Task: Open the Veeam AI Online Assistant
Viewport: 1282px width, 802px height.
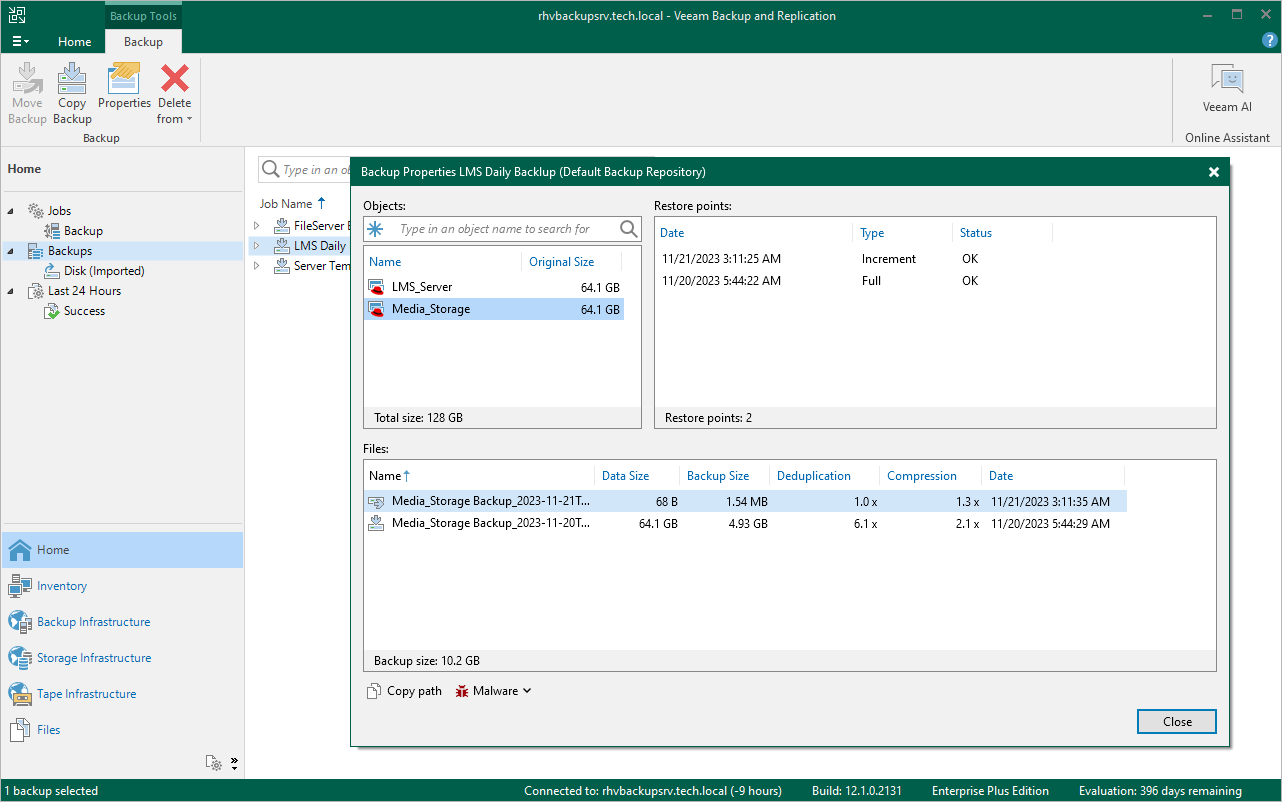Action: (1227, 89)
